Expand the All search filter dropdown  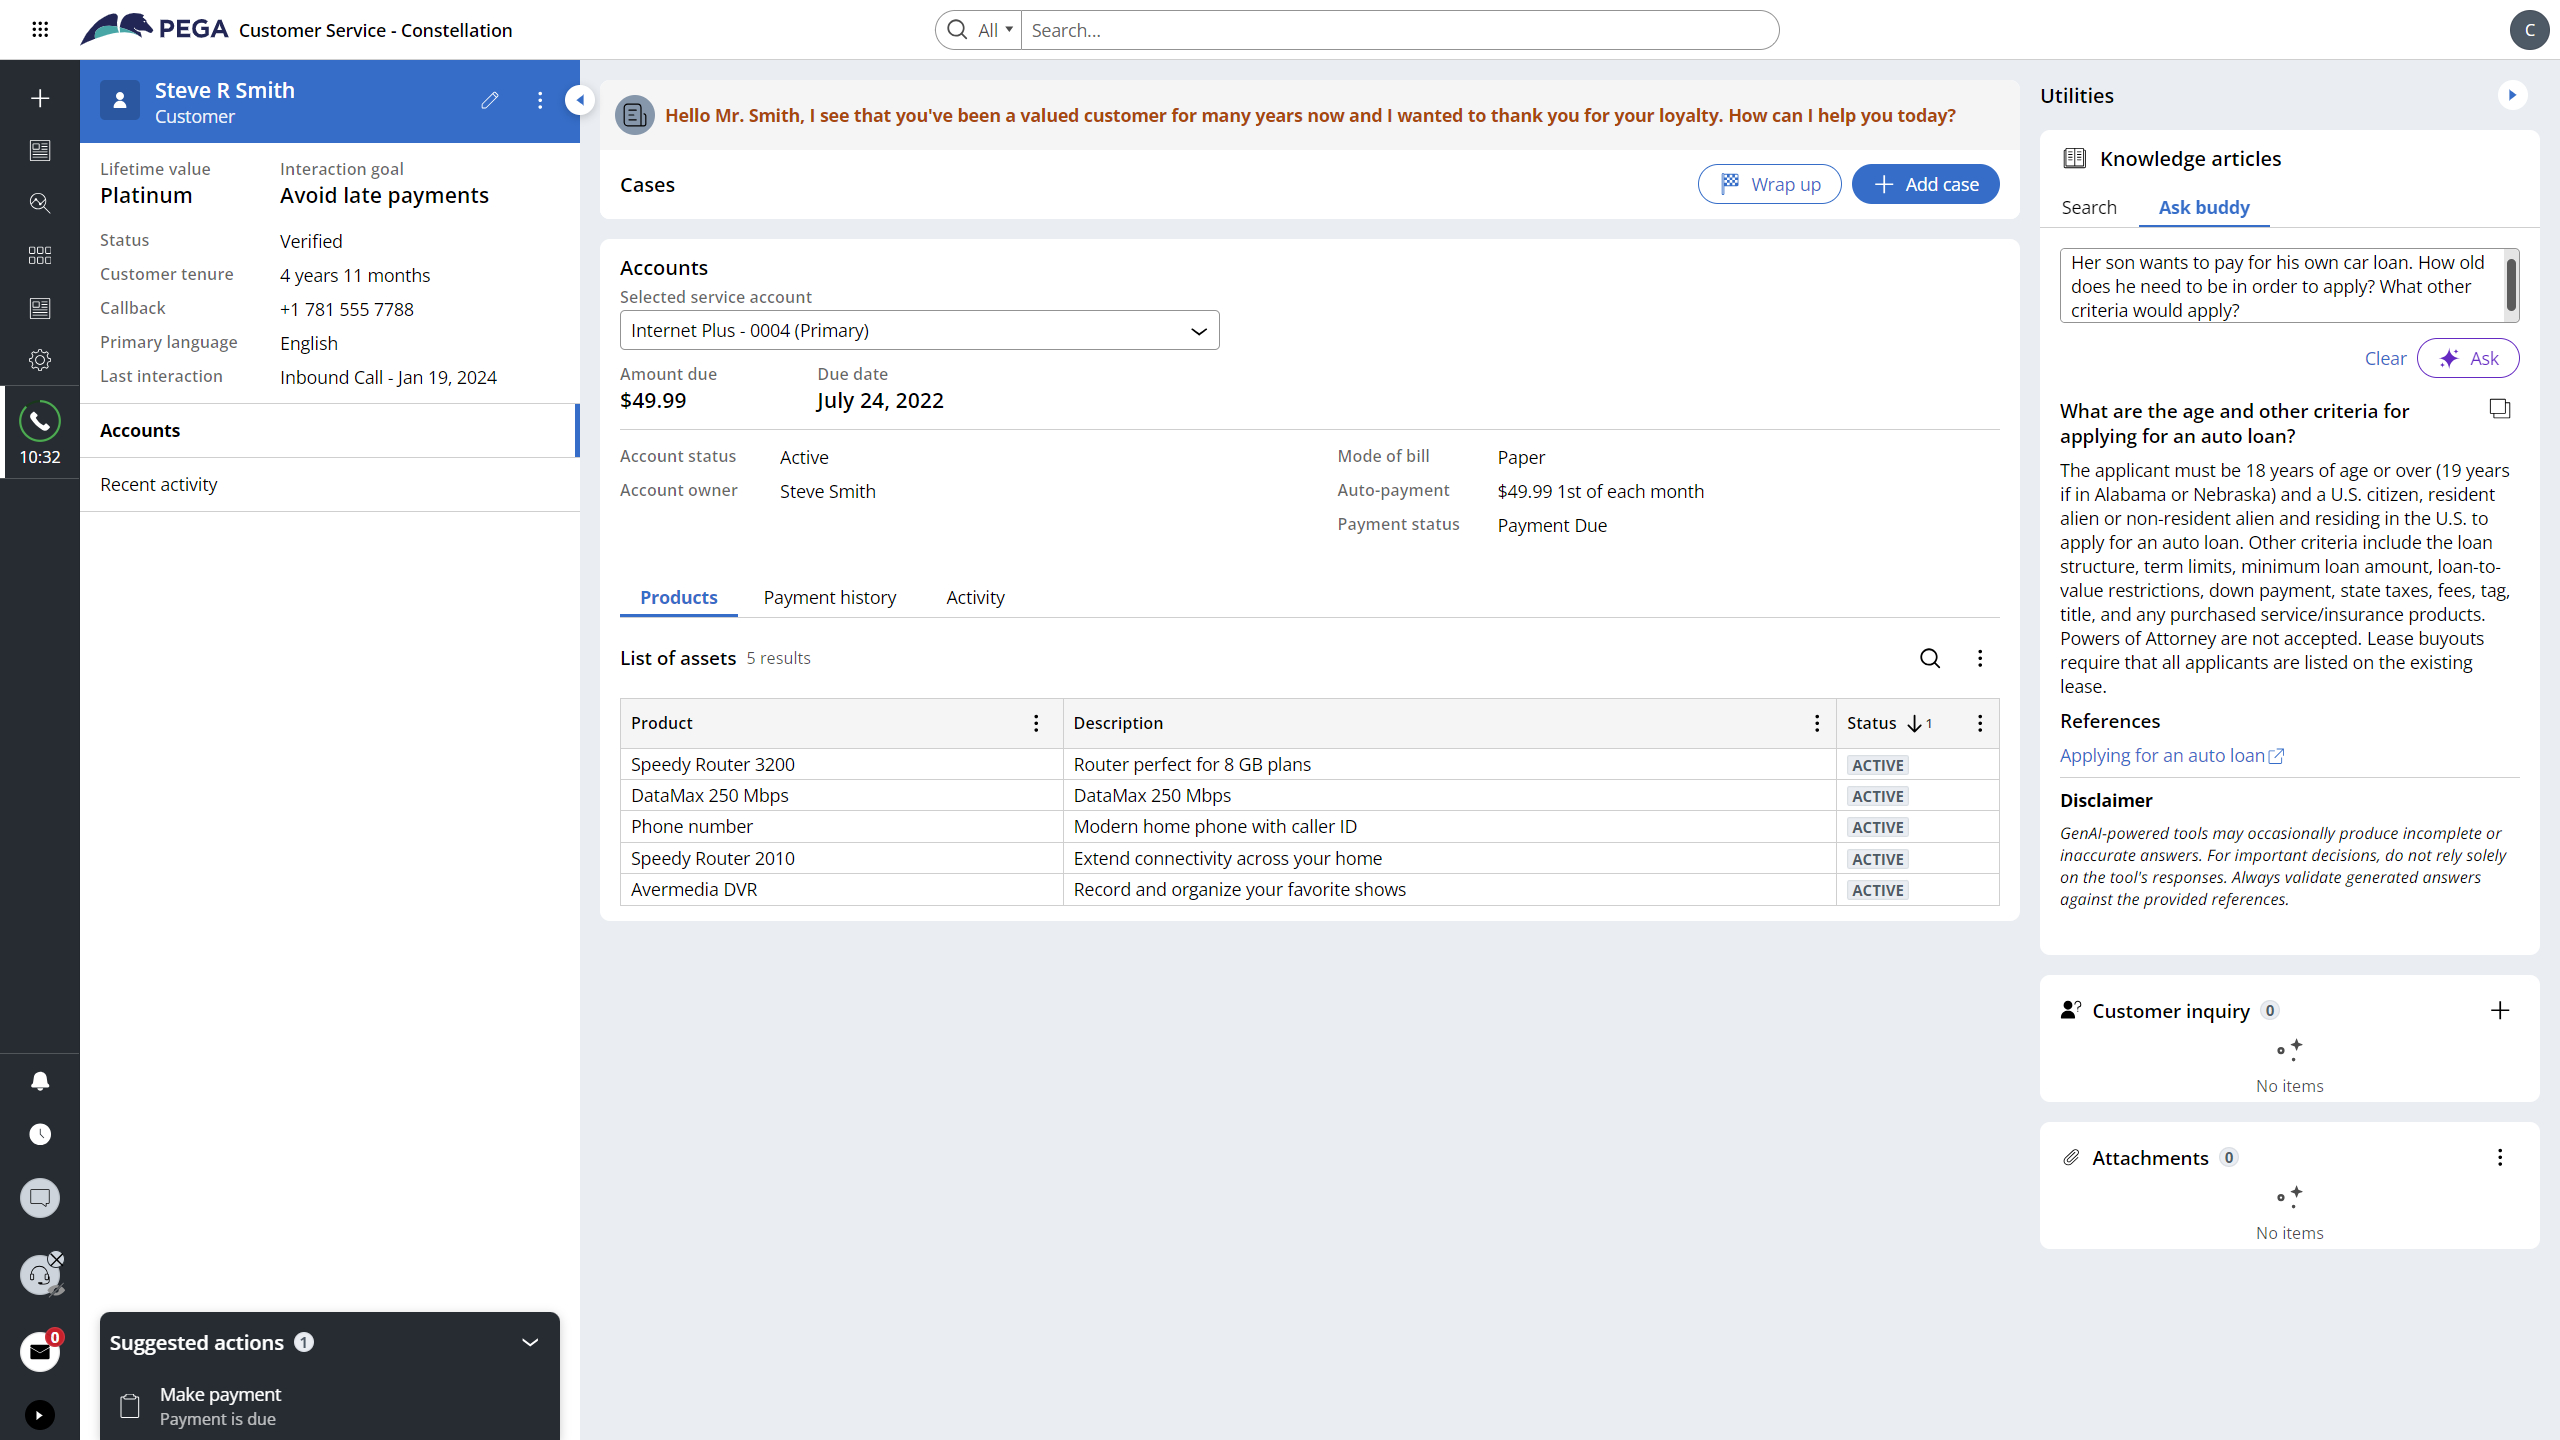coord(995,30)
